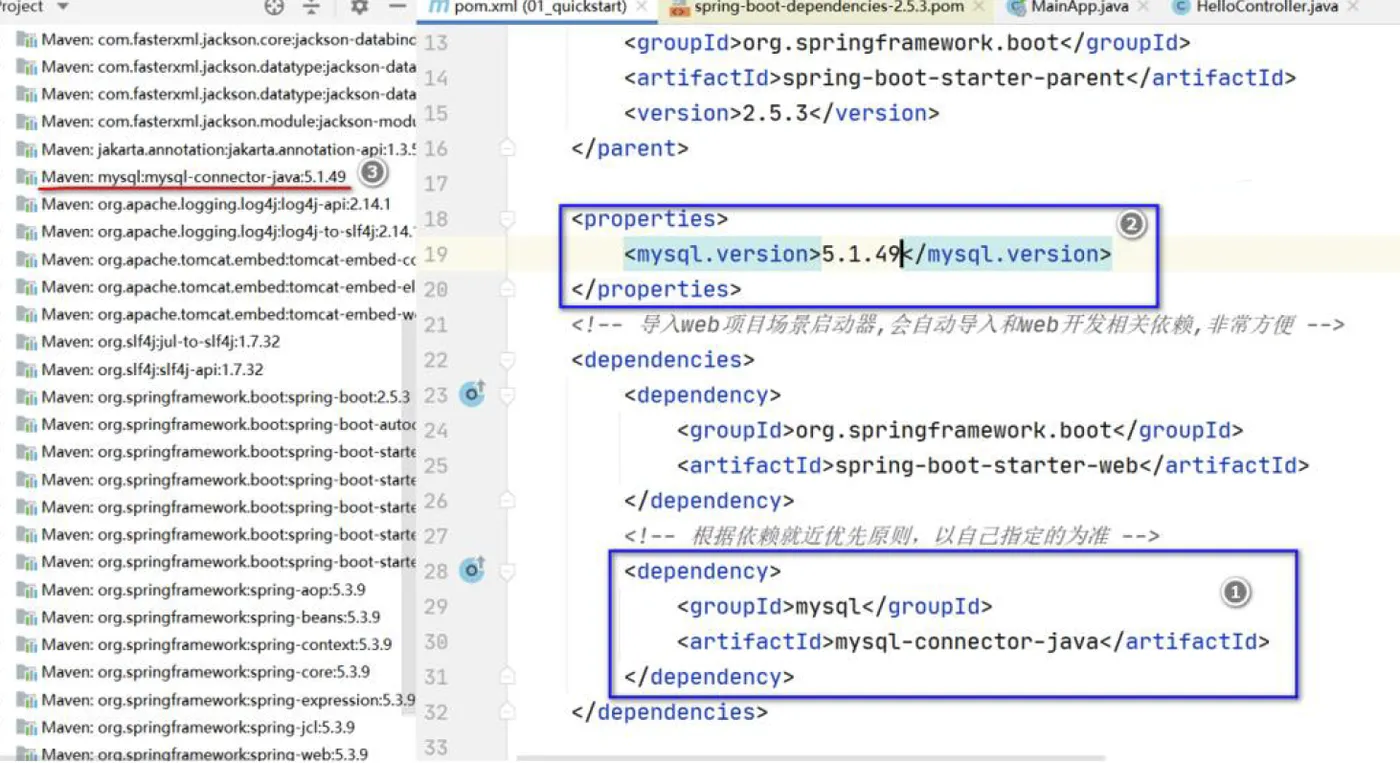The image size is (1400, 763).
Task: Open Project panel settings gear
Action: click(x=359, y=7)
